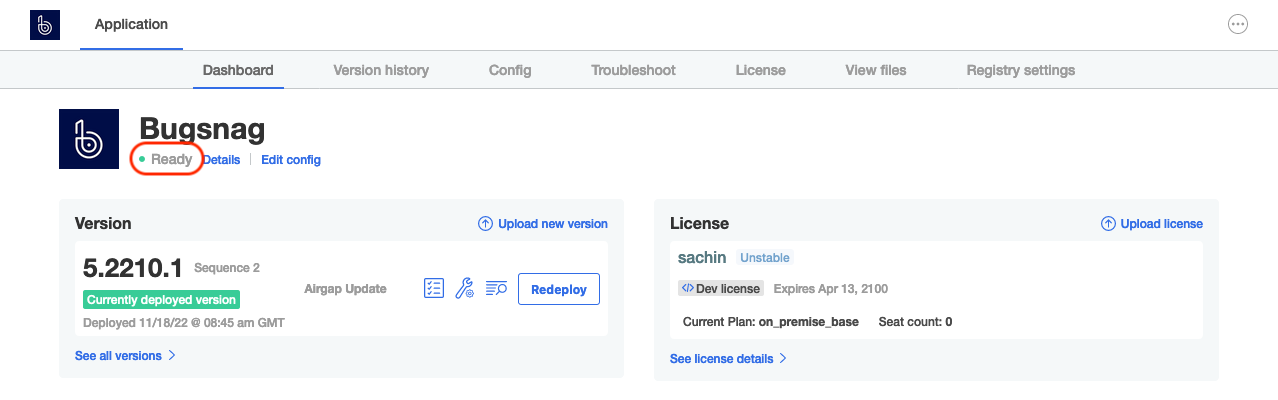Click the Airgap Update label
1278x400 pixels.
(x=345, y=289)
